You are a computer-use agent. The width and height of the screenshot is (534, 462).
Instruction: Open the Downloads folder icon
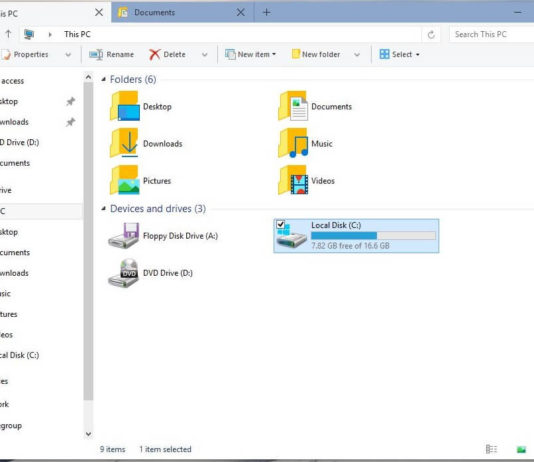[125, 143]
